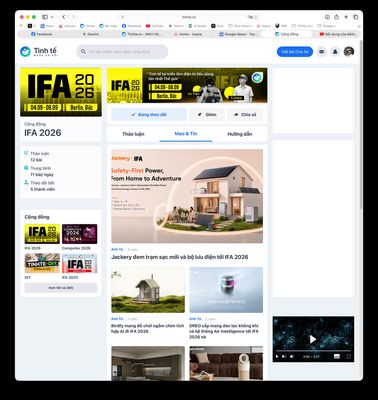Switch to the Facebook browser tab
The width and height of the screenshot is (378, 400).
point(41,34)
